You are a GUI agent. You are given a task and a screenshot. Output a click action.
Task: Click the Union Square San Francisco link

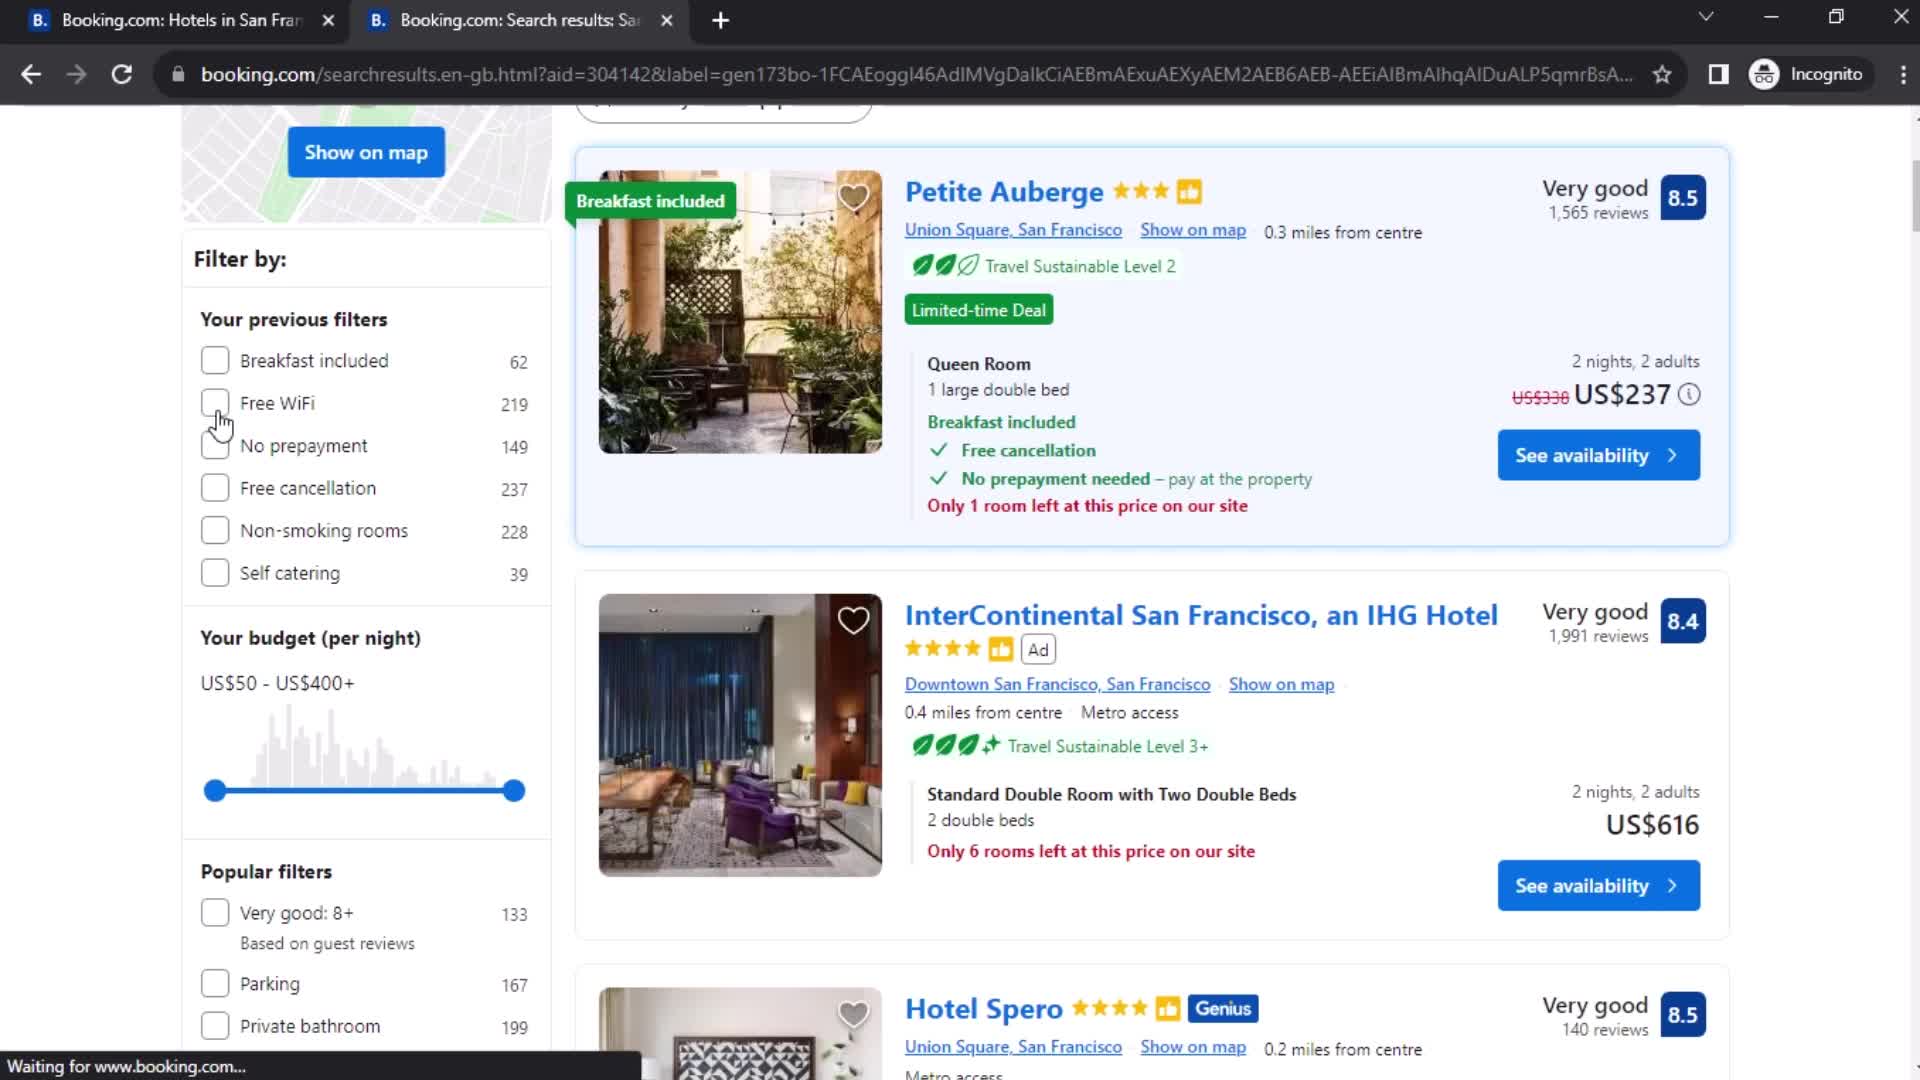pos(1013,229)
